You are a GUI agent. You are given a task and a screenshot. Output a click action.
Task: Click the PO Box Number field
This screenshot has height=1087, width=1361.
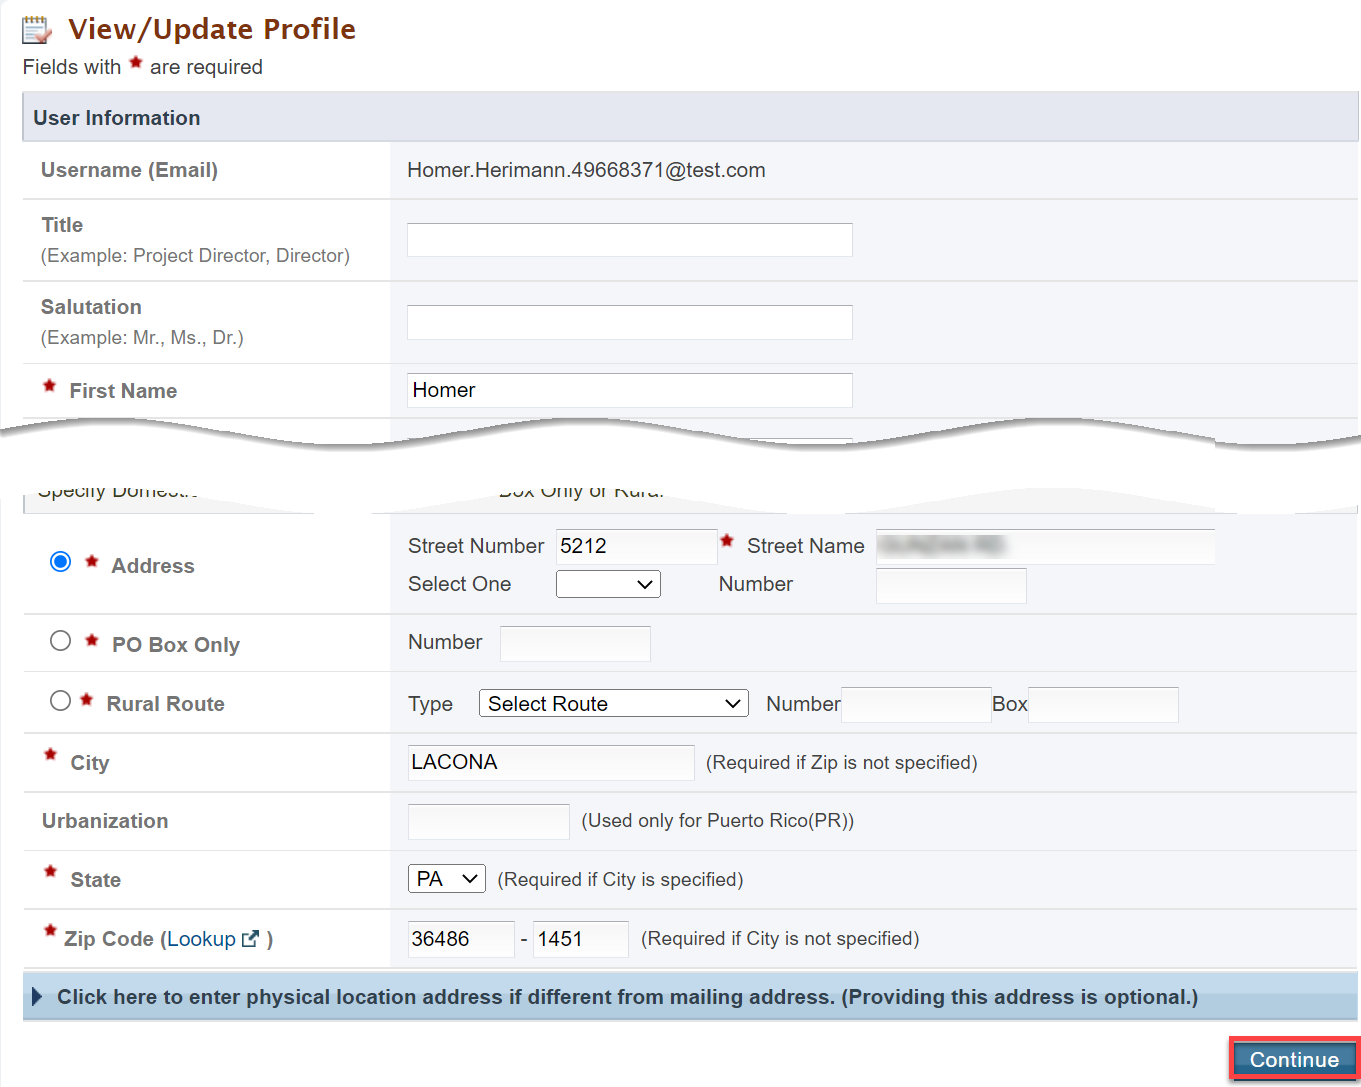575,643
